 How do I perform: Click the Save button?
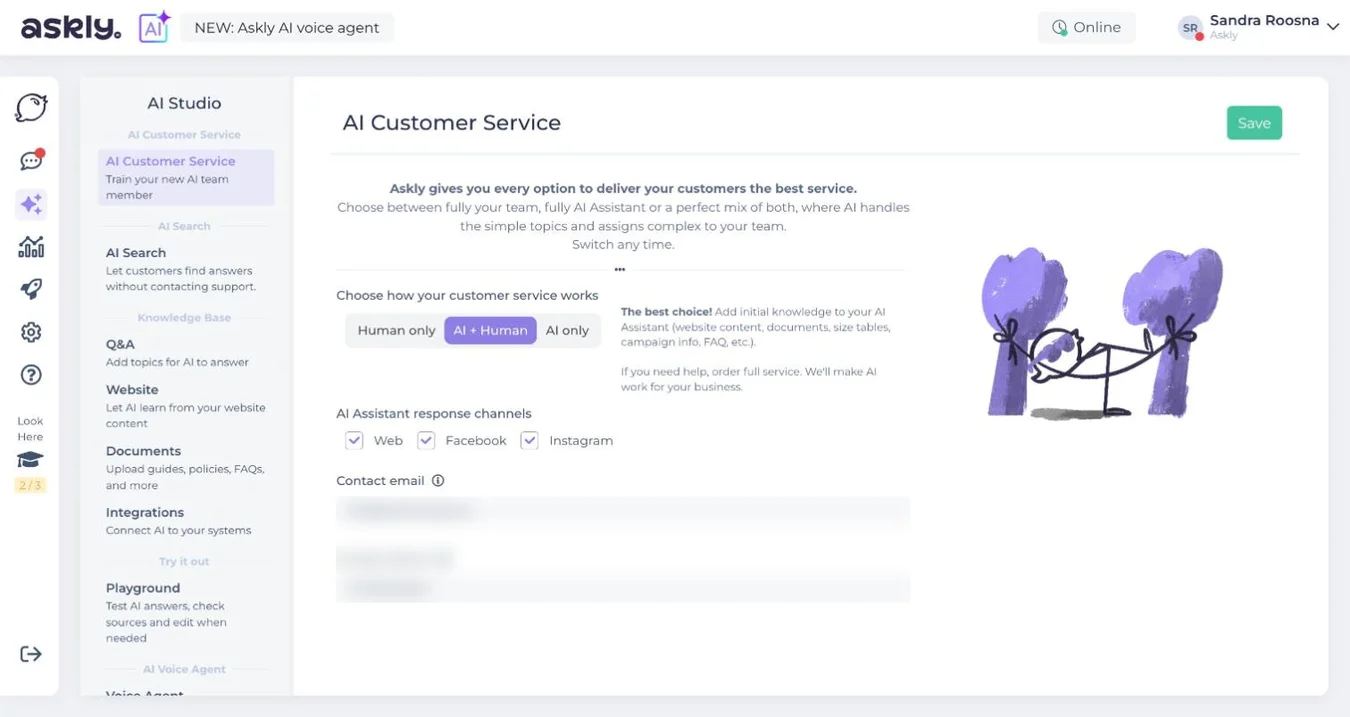click(1254, 123)
